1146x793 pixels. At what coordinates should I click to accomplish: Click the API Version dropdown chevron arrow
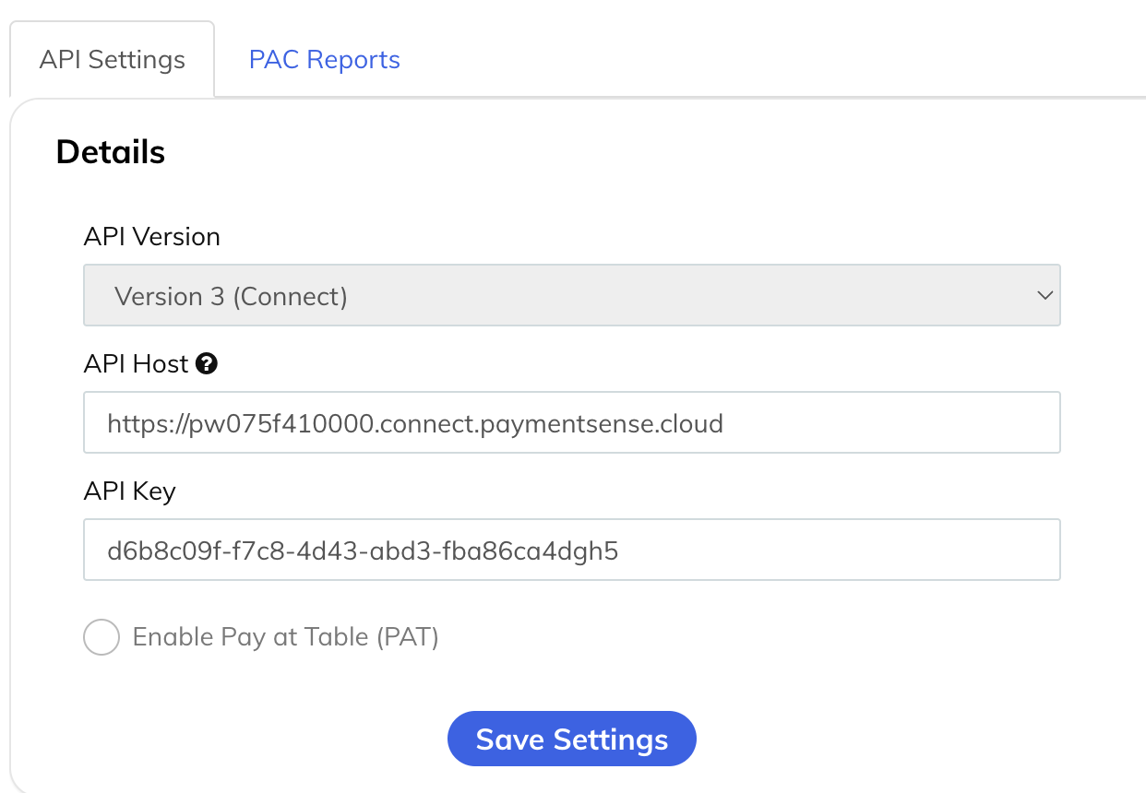[1044, 296]
